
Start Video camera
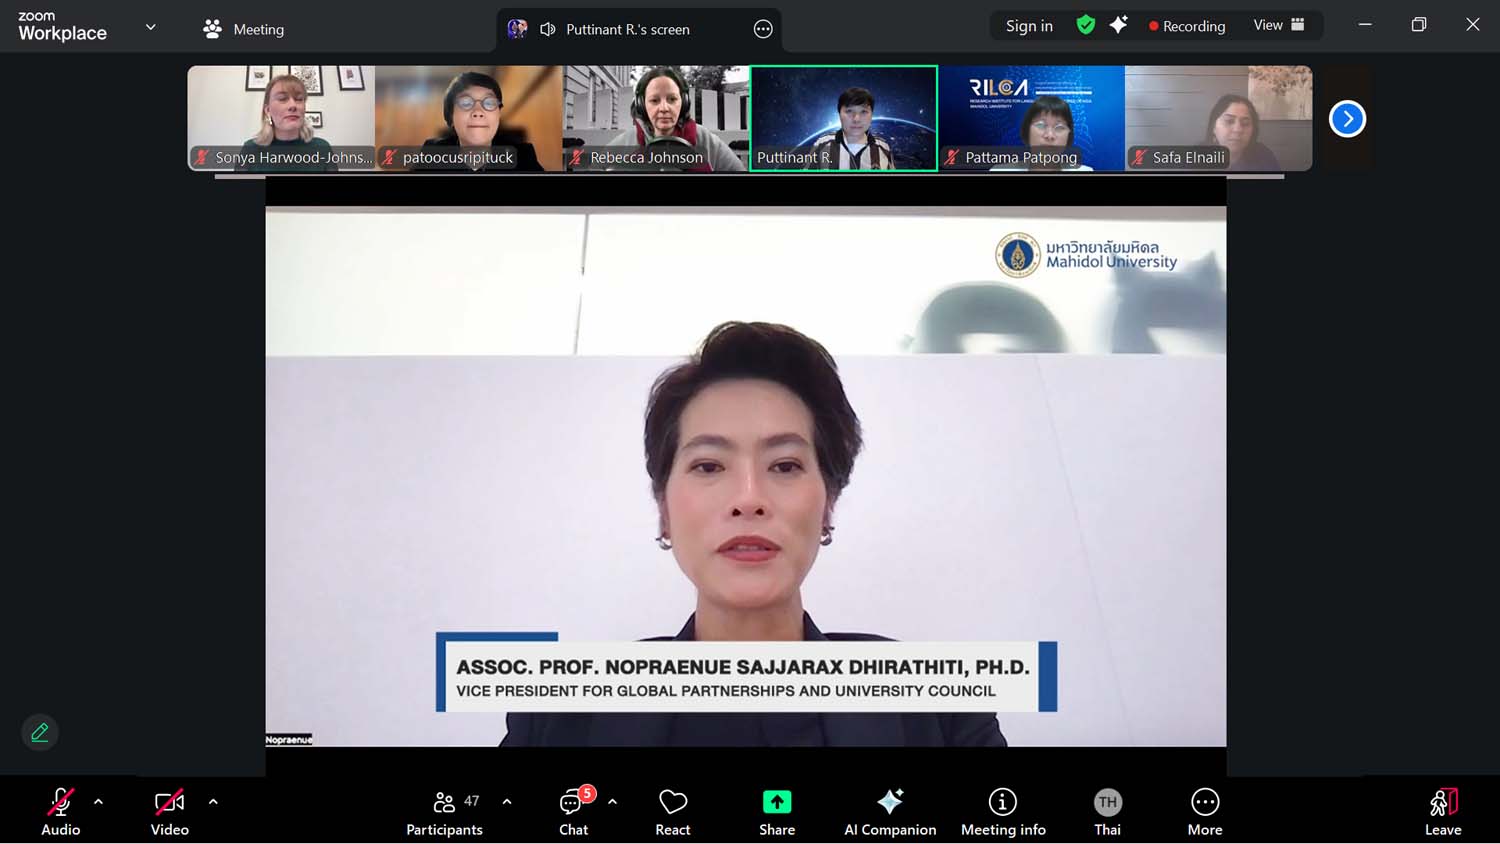(169, 811)
